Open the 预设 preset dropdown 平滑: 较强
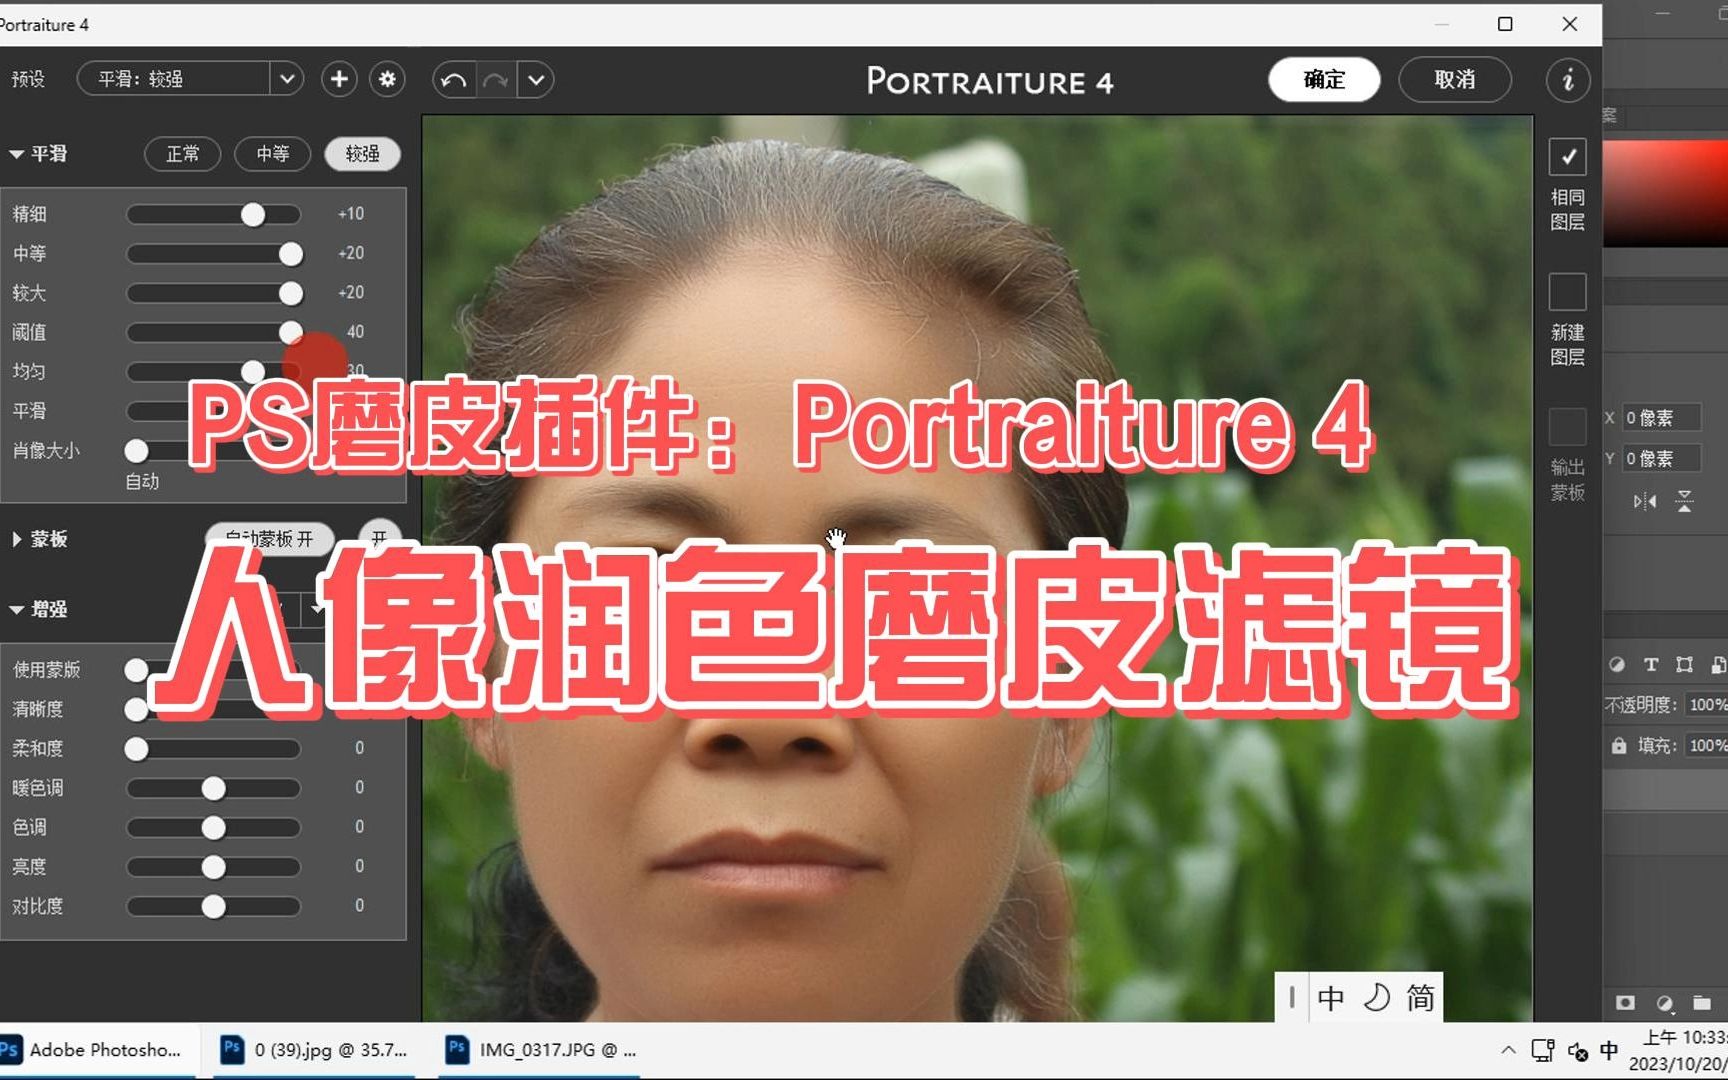 (190, 79)
